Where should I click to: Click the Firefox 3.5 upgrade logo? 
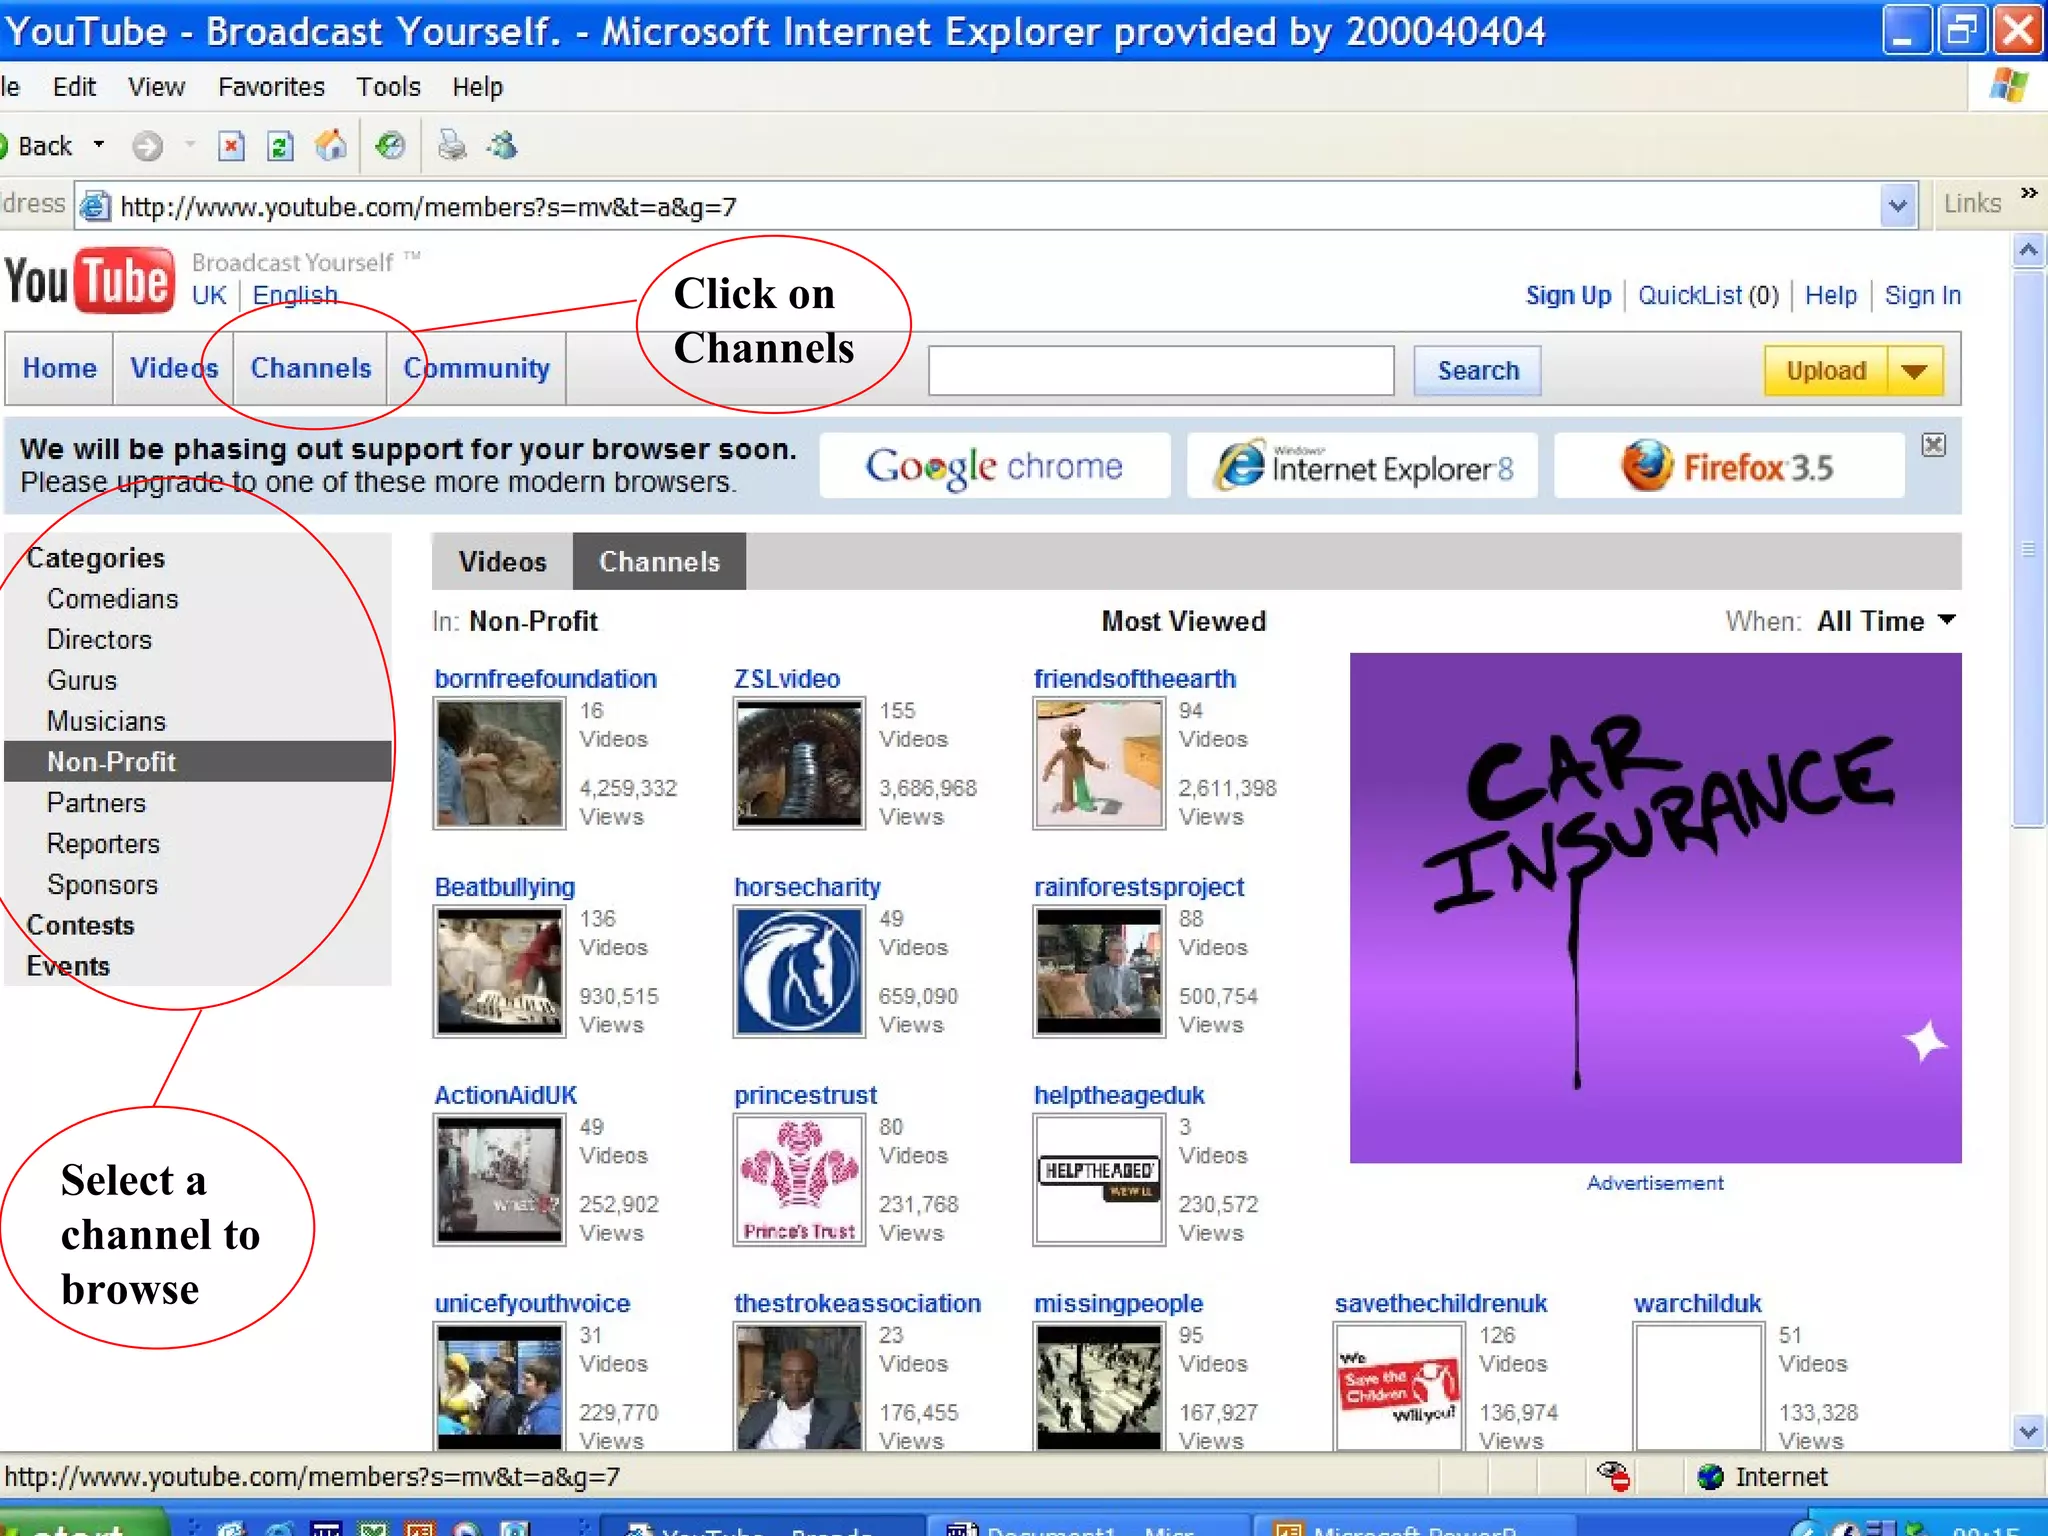pyautogui.click(x=1729, y=466)
